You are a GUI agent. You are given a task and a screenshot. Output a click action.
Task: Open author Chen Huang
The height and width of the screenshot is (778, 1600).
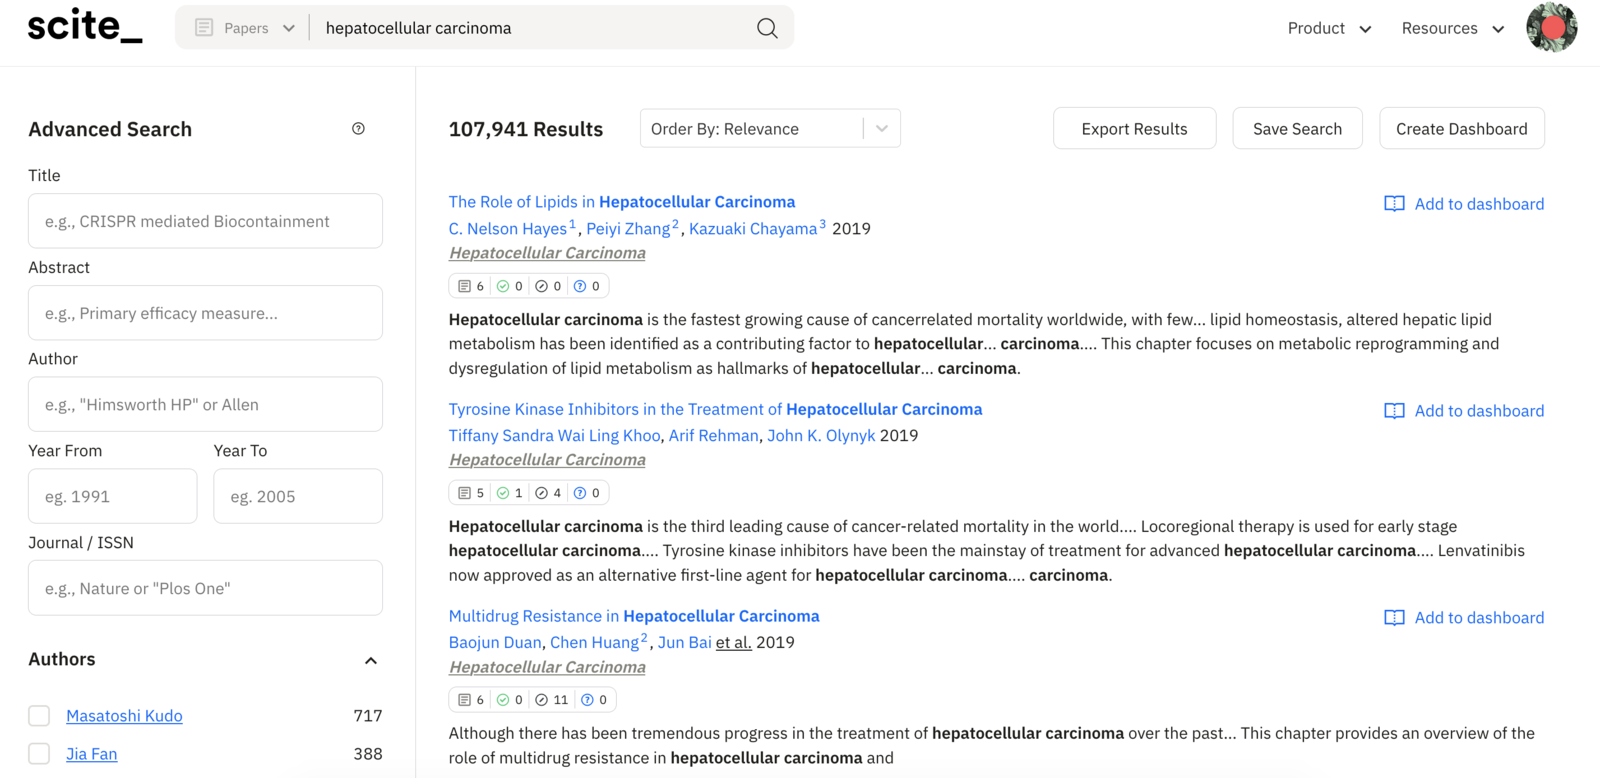594,643
